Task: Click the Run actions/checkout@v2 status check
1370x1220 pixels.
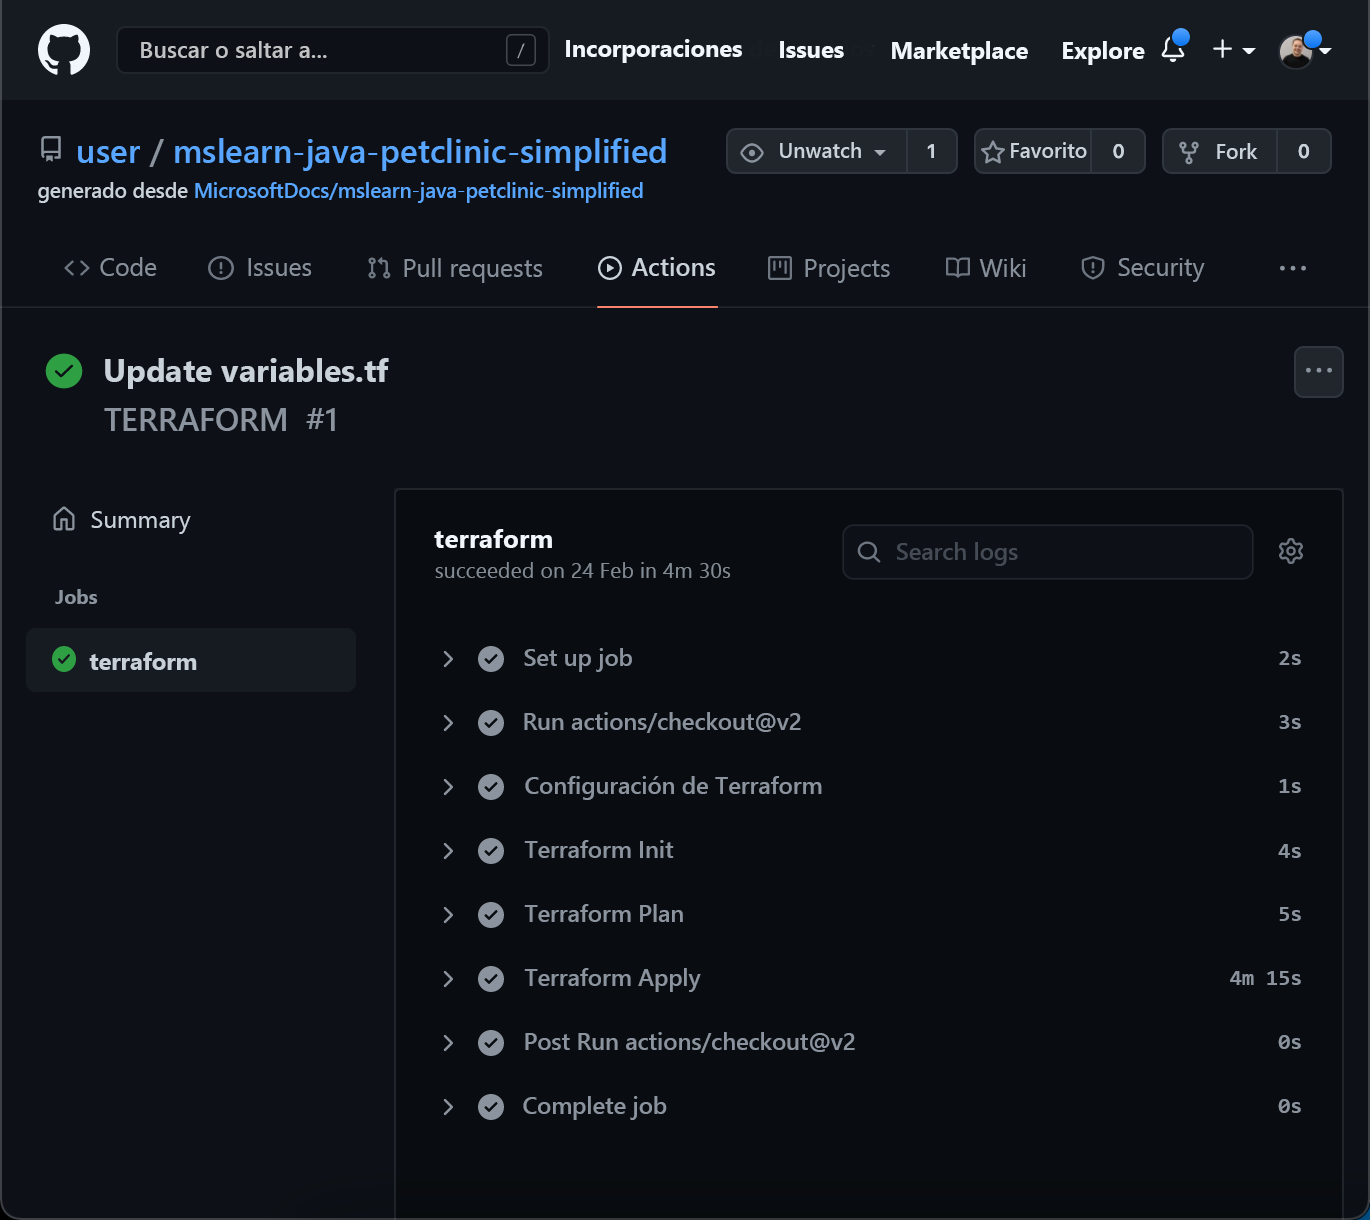Action: (491, 722)
